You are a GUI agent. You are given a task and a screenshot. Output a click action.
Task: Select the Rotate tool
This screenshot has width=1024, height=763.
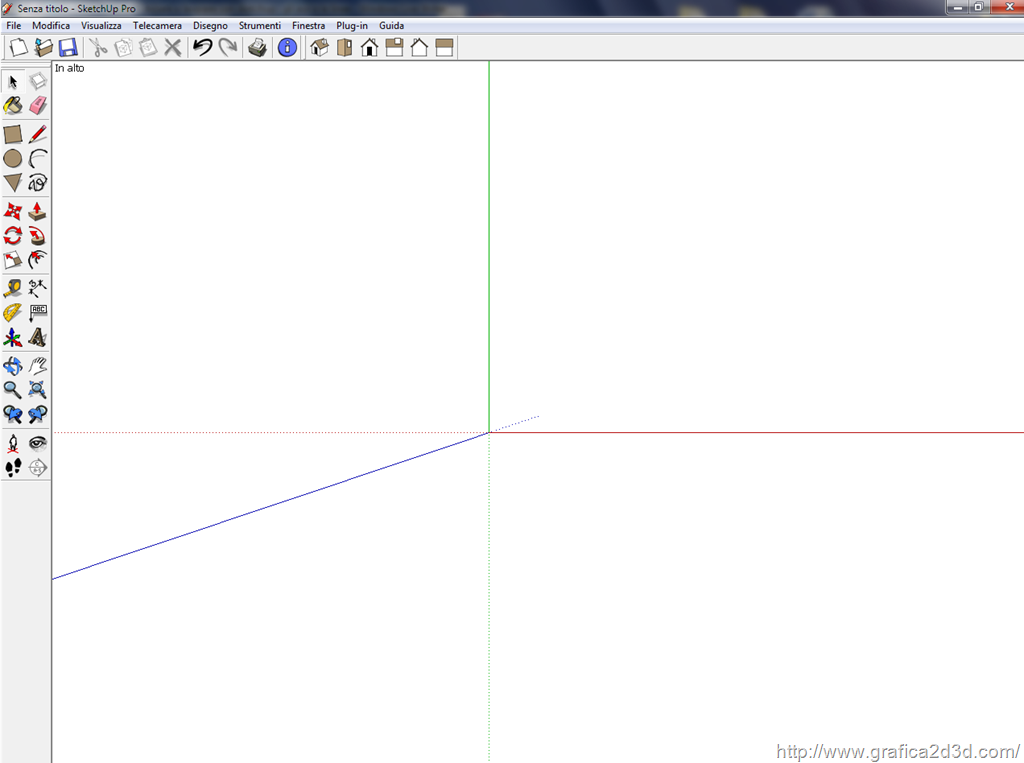pyautogui.click(x=13, y=236)
